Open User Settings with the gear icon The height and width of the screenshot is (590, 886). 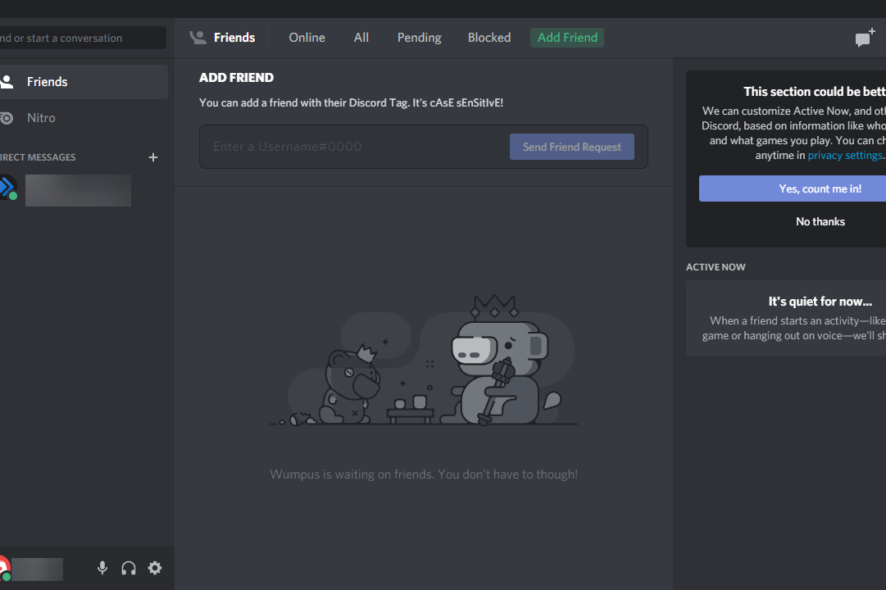(155, 568)
